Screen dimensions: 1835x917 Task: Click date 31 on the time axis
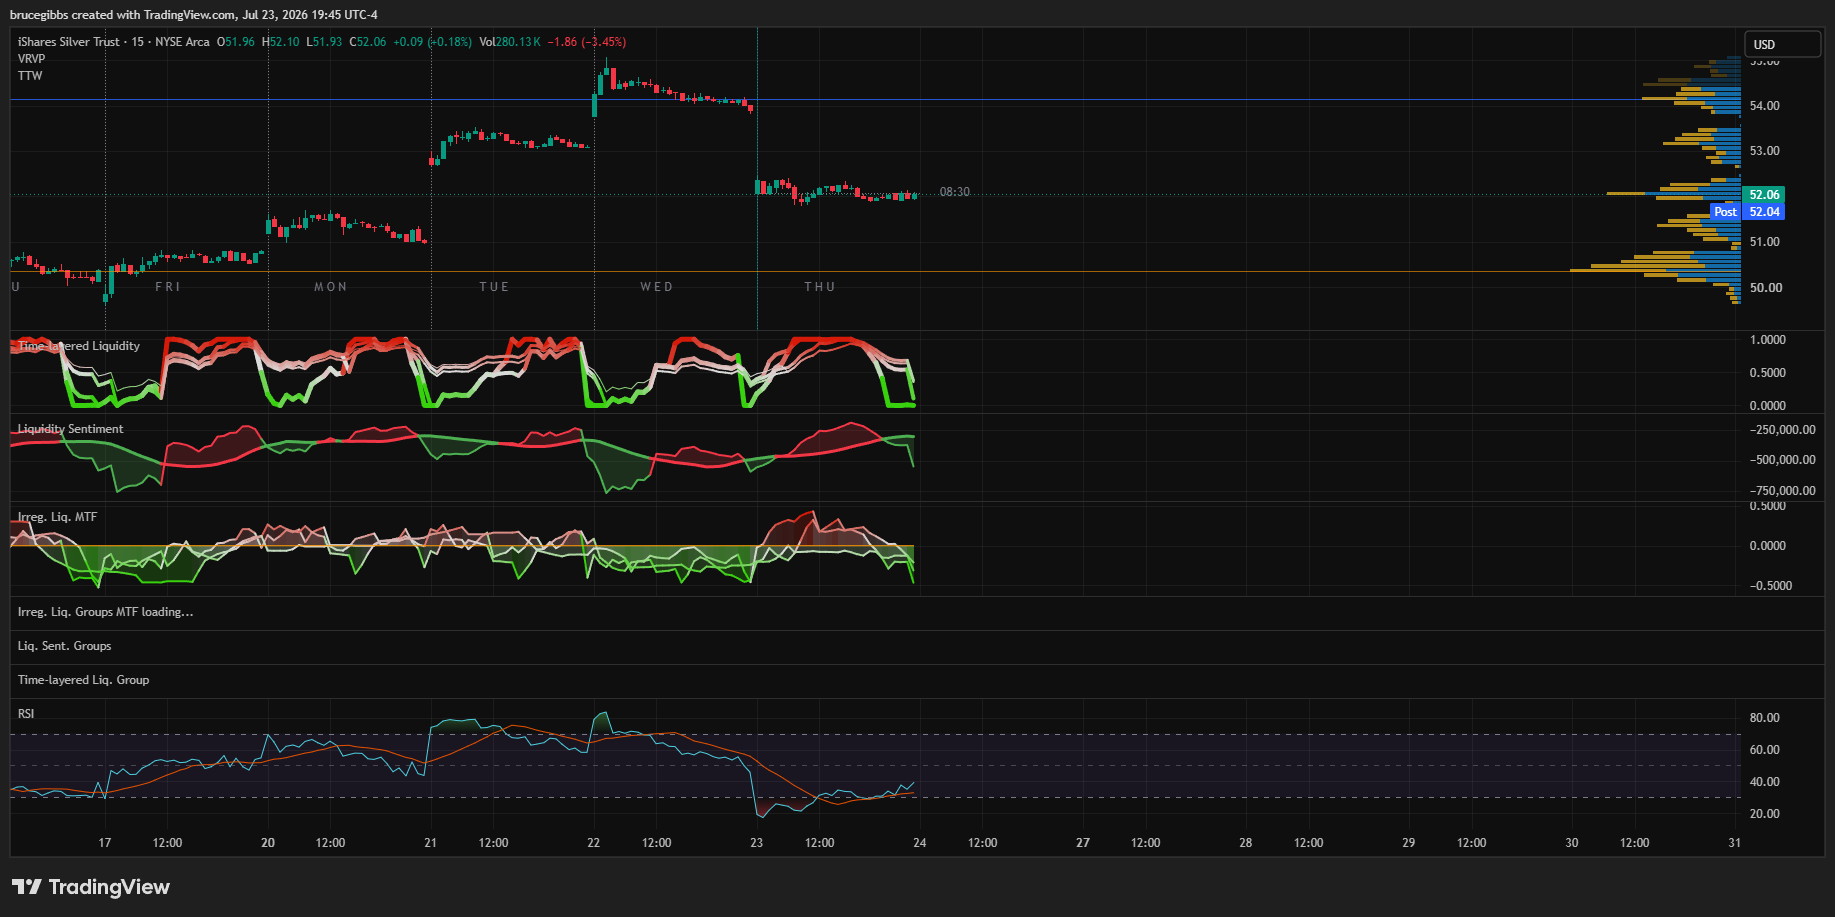pyautogui.click(x=1735, y=843)
